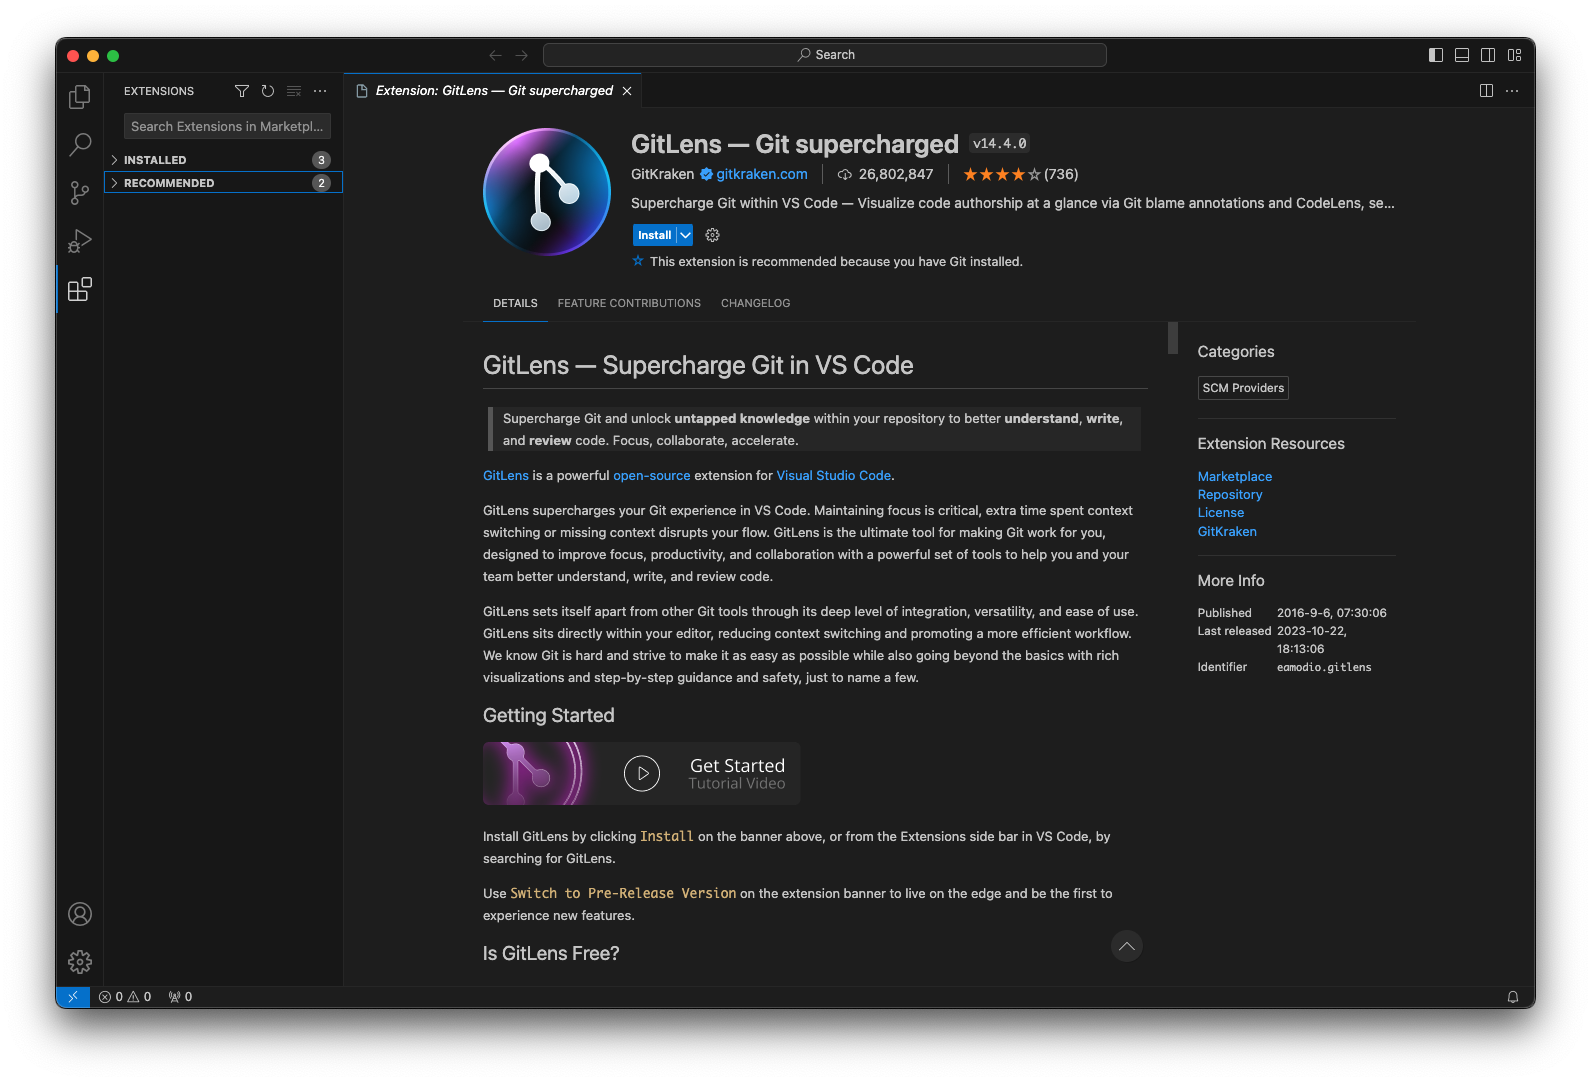Viewport: 1591px width, 1082px height.
Task: Customize layout icon in title bar
Action: [1514, 55]
